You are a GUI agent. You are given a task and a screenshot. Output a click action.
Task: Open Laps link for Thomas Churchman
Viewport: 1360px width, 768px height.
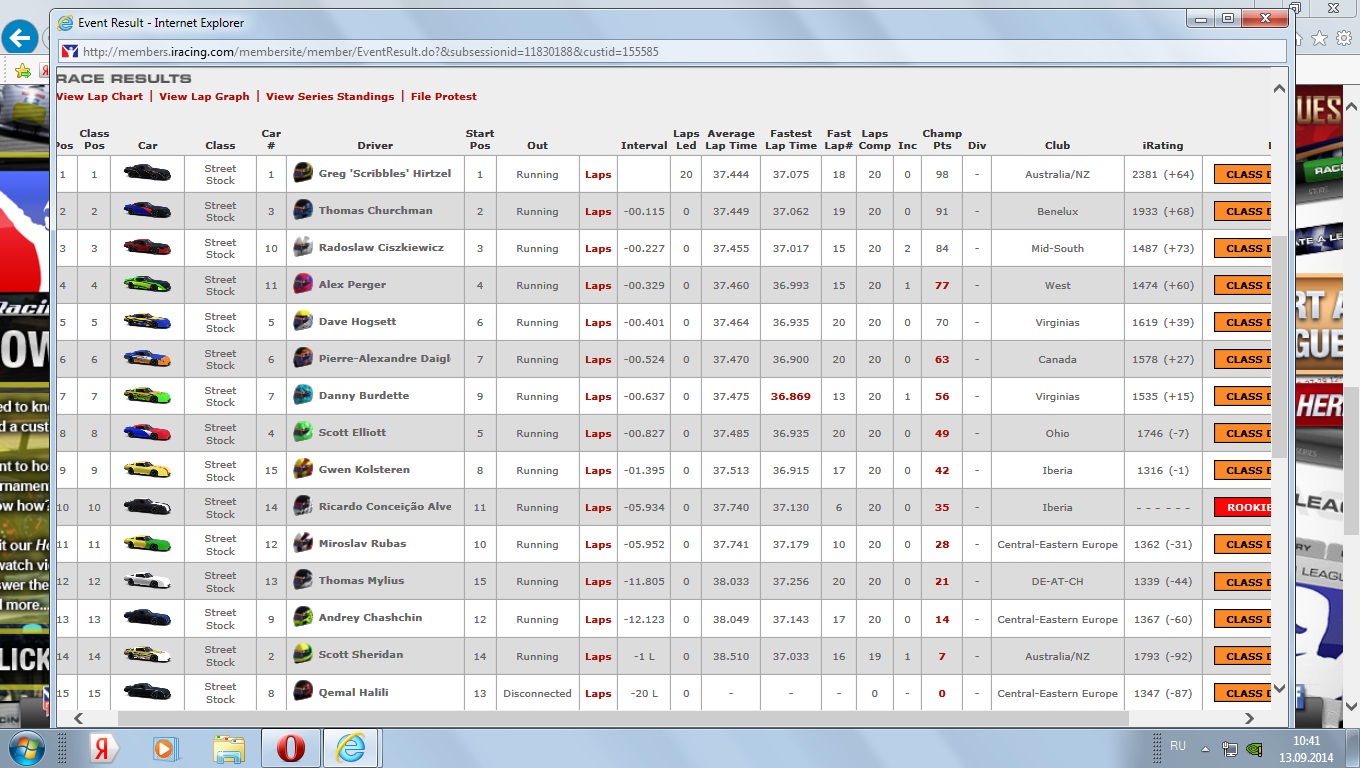[598, 212]
